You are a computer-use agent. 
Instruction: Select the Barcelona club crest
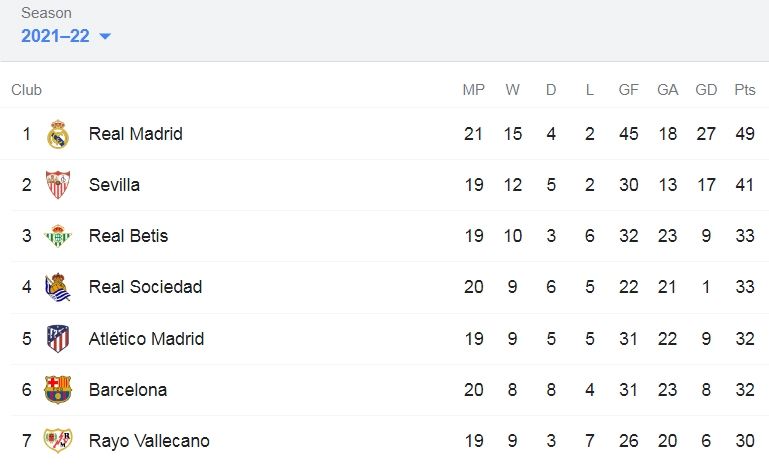click(58, 389)
